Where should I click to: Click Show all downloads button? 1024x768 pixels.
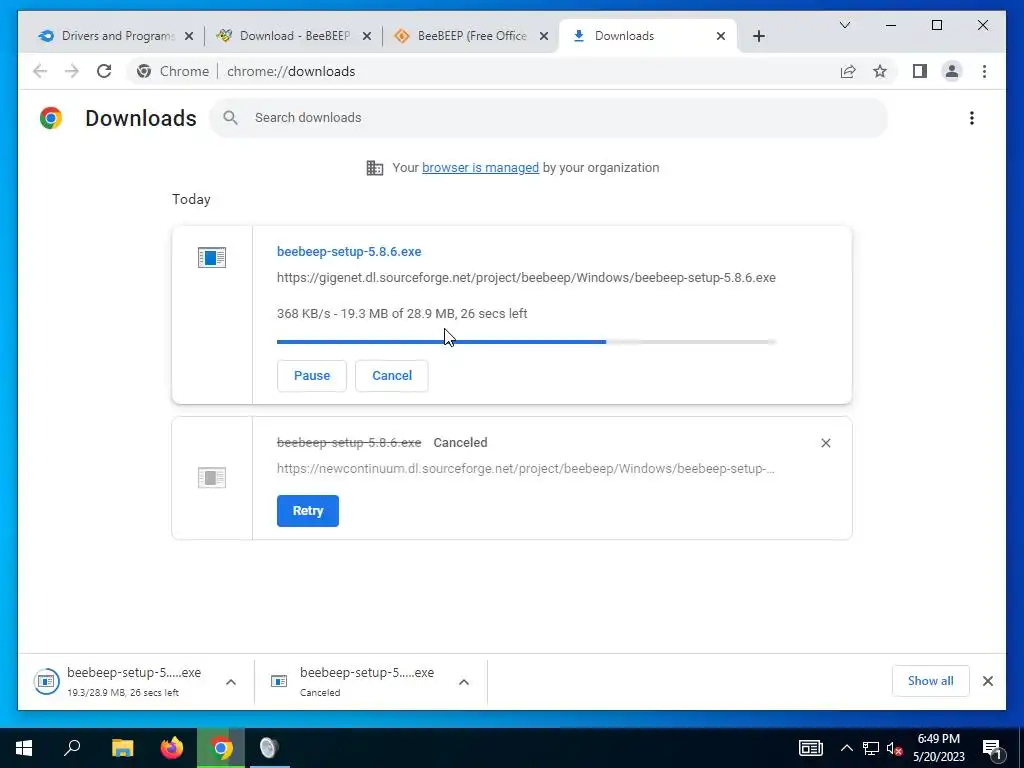click(931, 681)
